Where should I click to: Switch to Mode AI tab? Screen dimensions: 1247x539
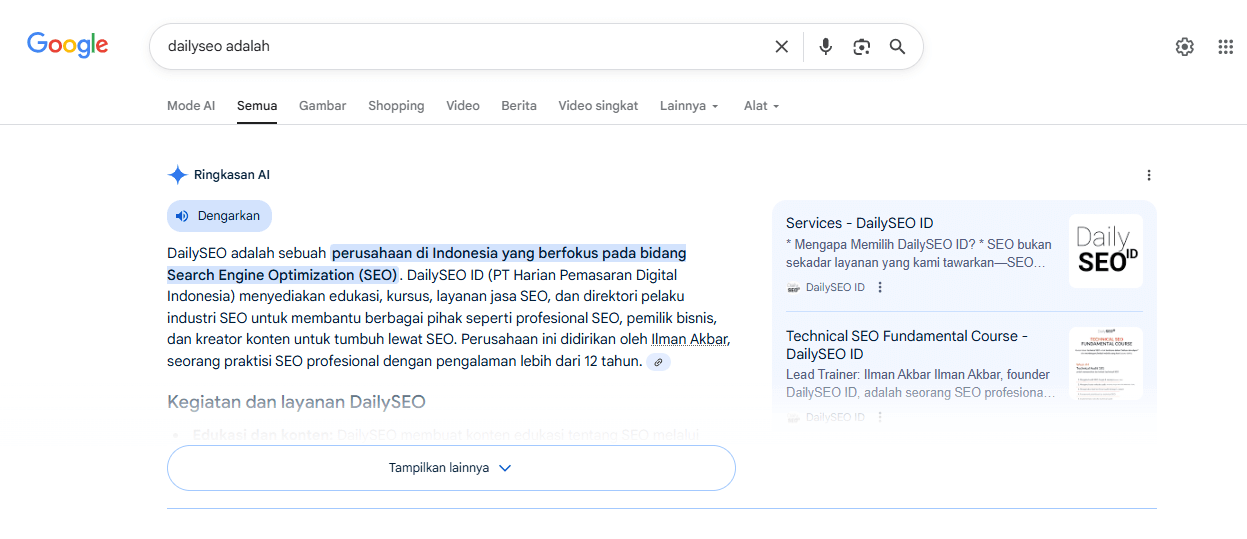pyautogui.click(x=191, y=106)
